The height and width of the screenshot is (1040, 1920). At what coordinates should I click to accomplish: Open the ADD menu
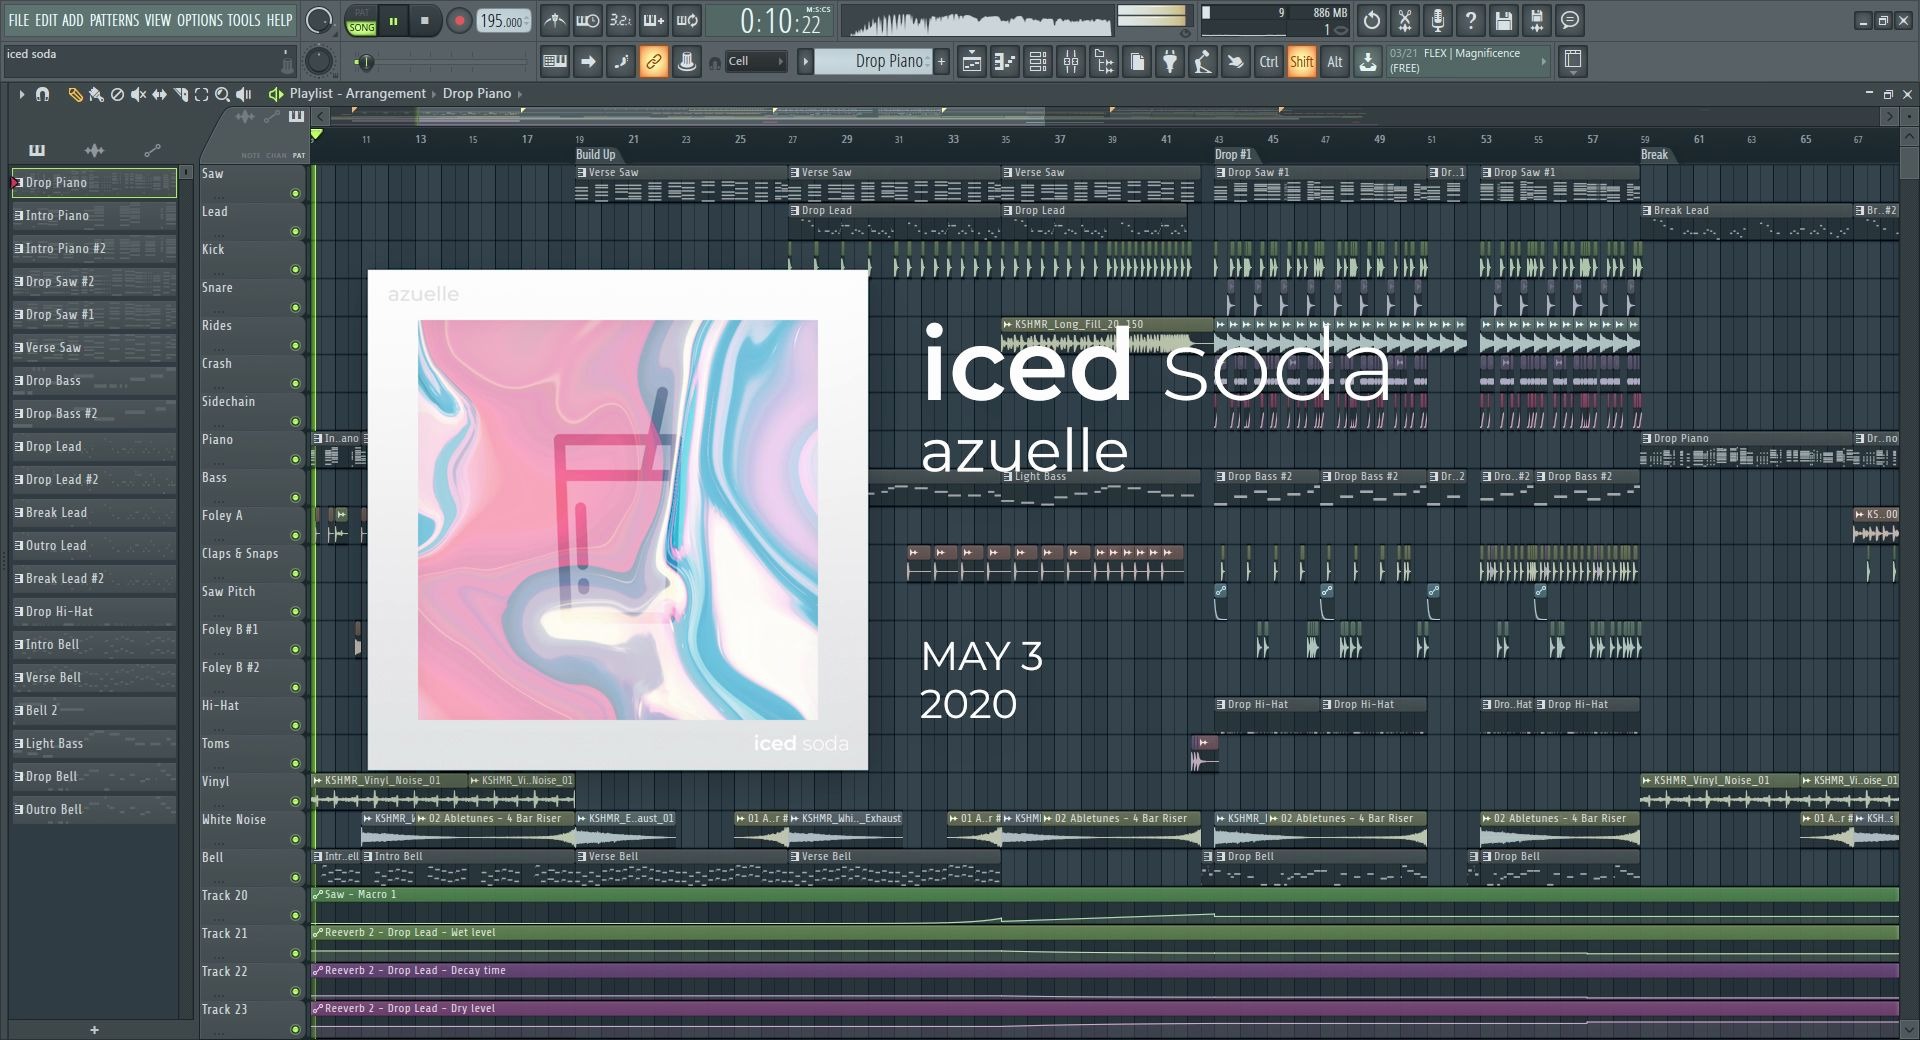(x=73, y=20)
